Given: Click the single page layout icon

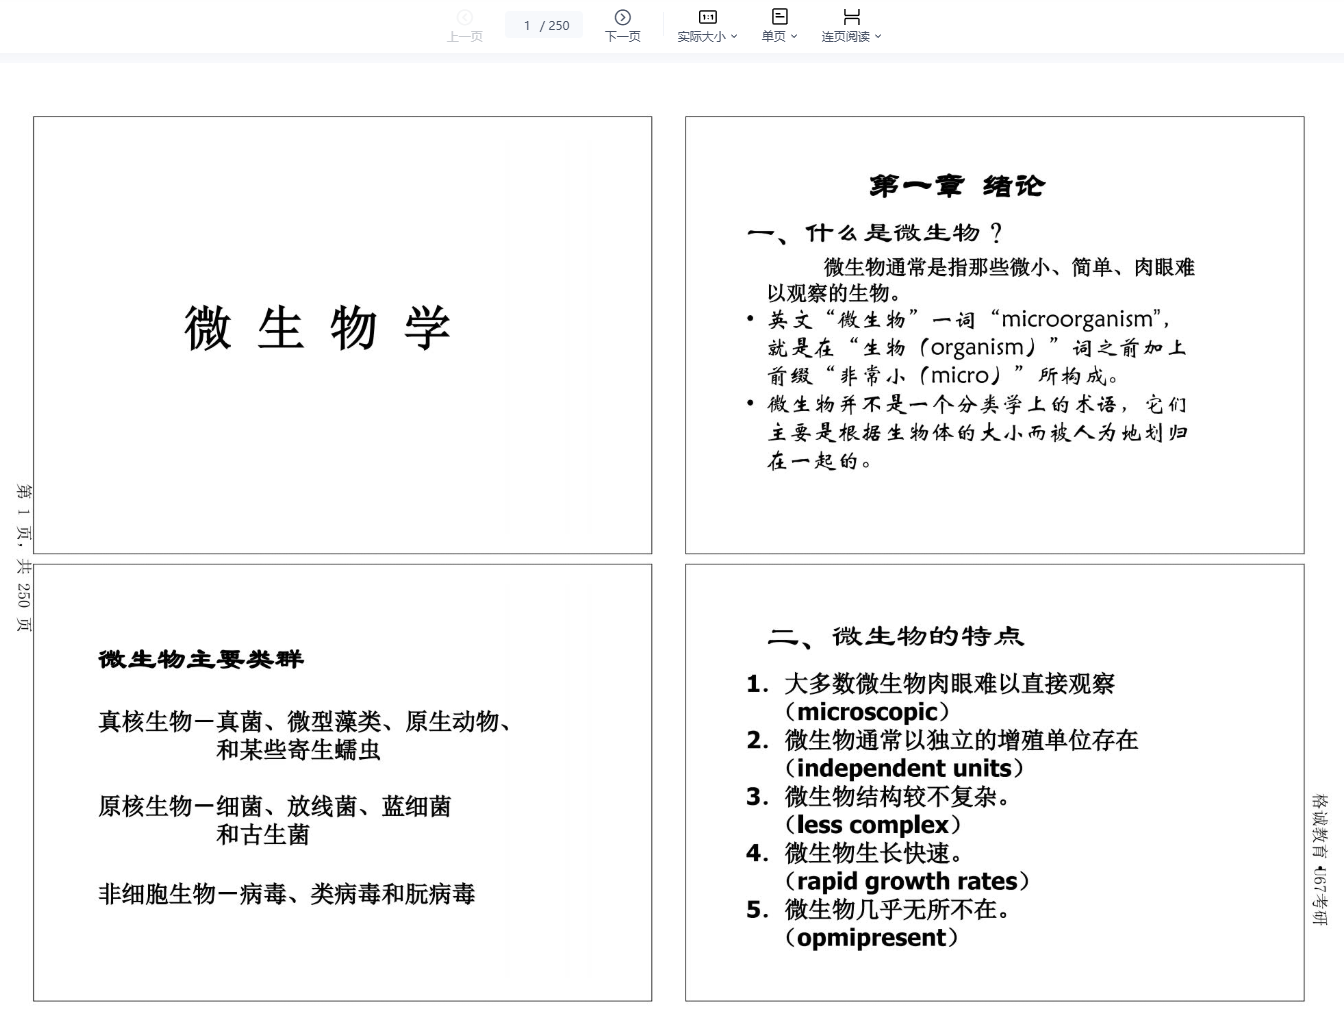Looking at the screenshot, I should pos(779,17).
